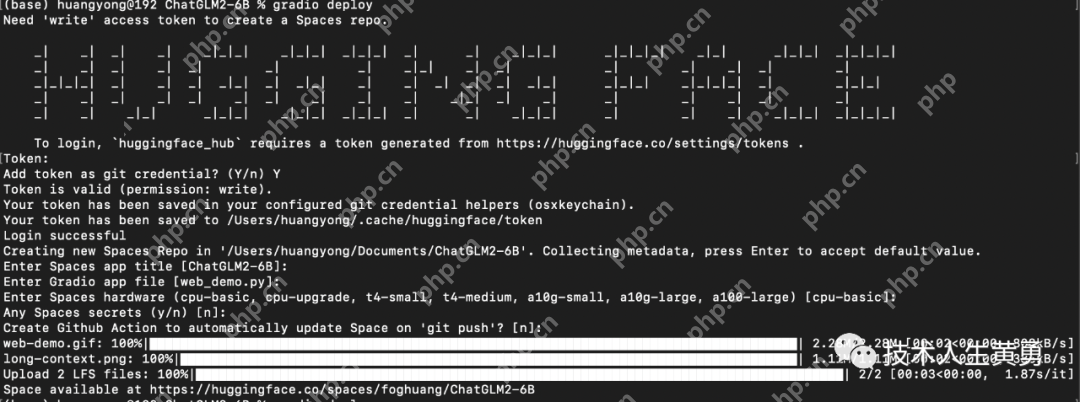Click the Gradio app file web_demo.py prompt
This screenshot has width=1080, height=402.
point(142,282)
